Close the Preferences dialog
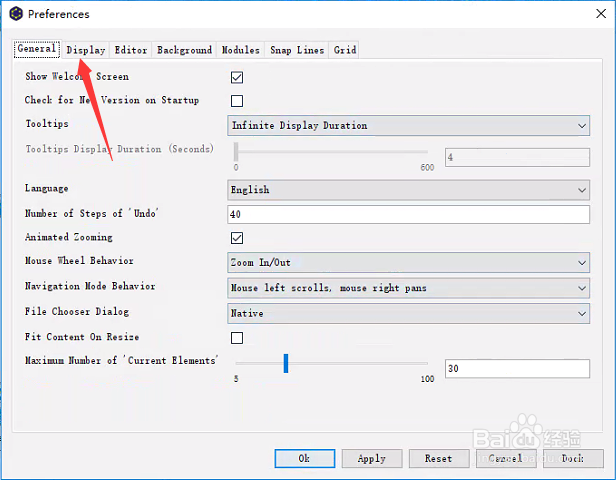Screen dimensions: 616x480 pyautogui.click(x=601, y=14)
